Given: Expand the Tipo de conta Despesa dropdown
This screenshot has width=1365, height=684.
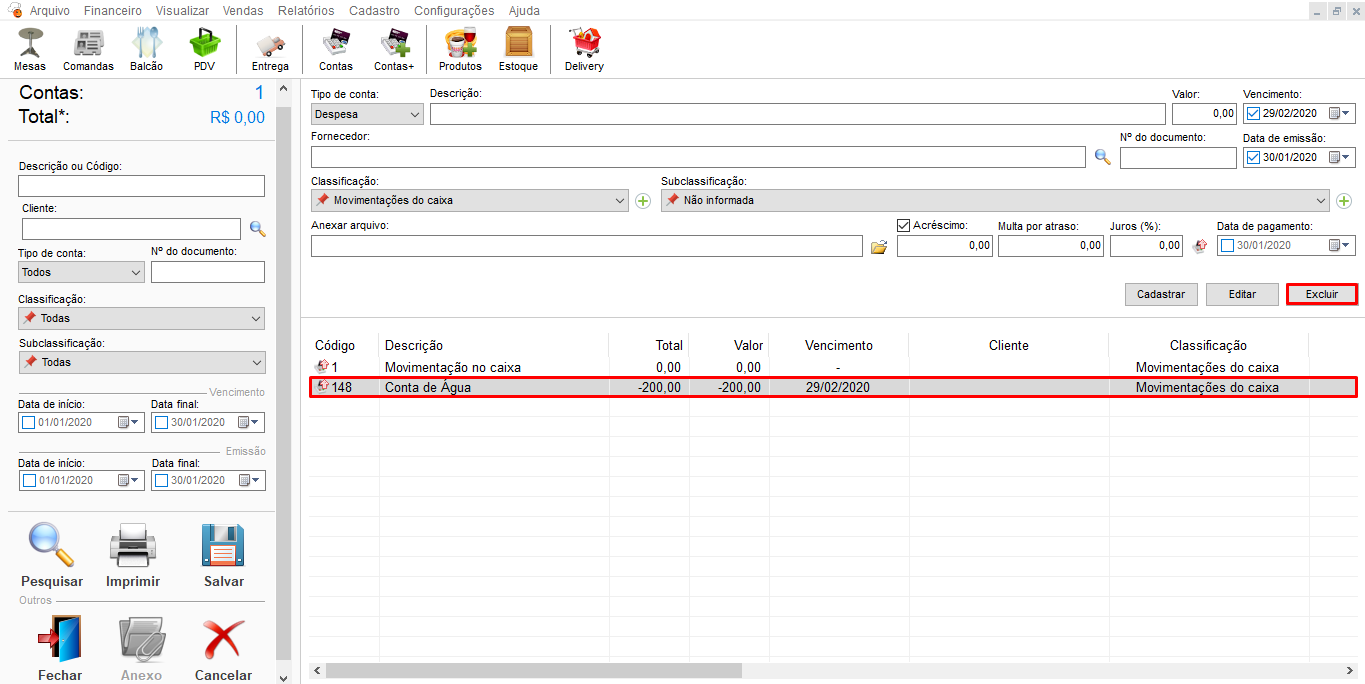Looking at the screenshot, I should point(368,114).
